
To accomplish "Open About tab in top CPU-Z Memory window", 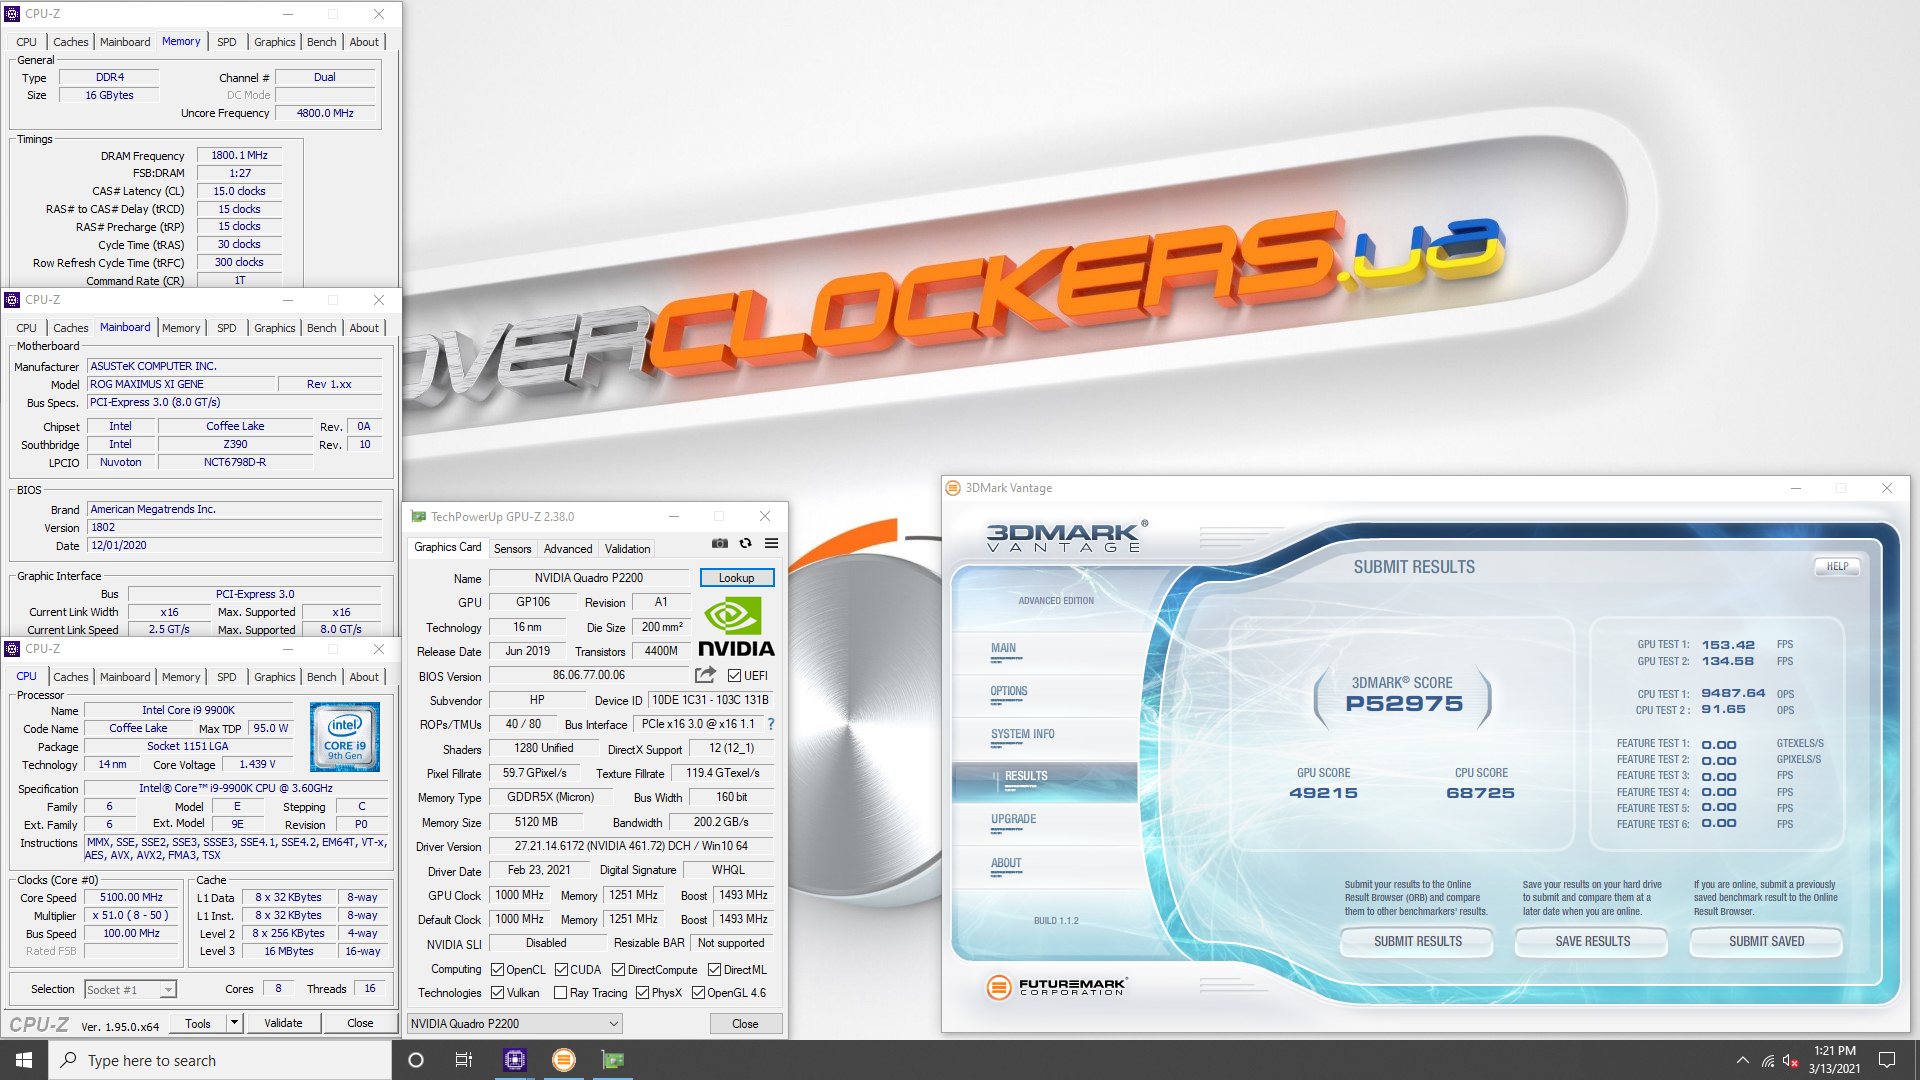I will tap(364, 42).
